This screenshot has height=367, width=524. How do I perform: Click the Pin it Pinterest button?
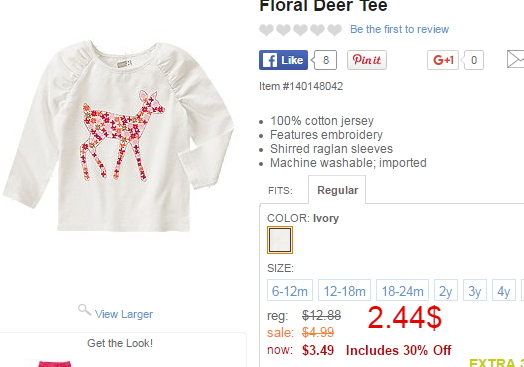pyautogui.click(x=367, y=60)
